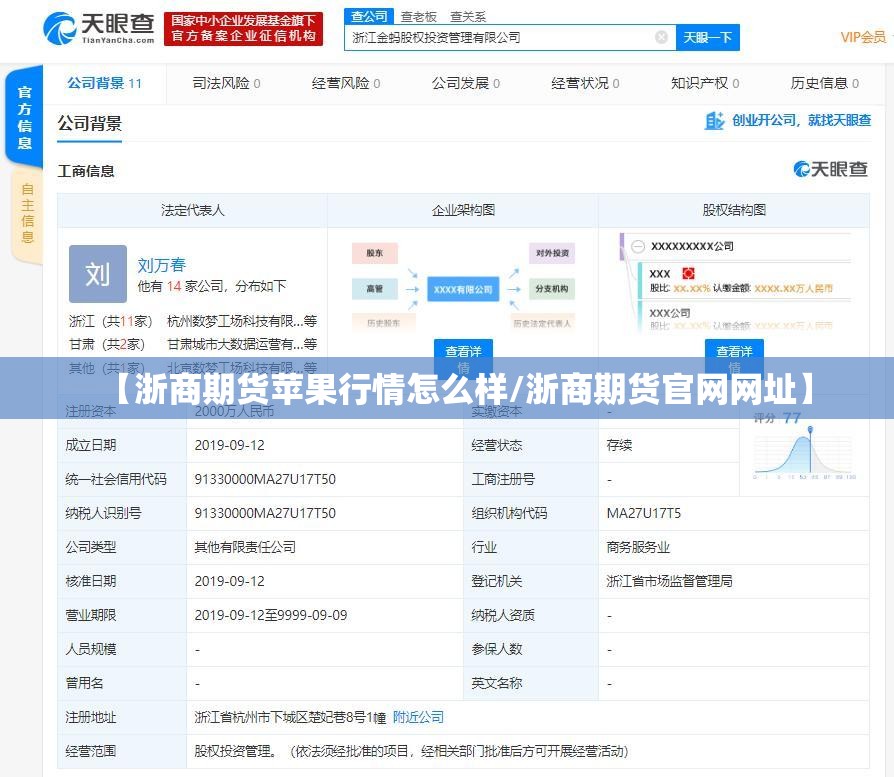
Task: Click the 附近公司 link
Action: 418,717
